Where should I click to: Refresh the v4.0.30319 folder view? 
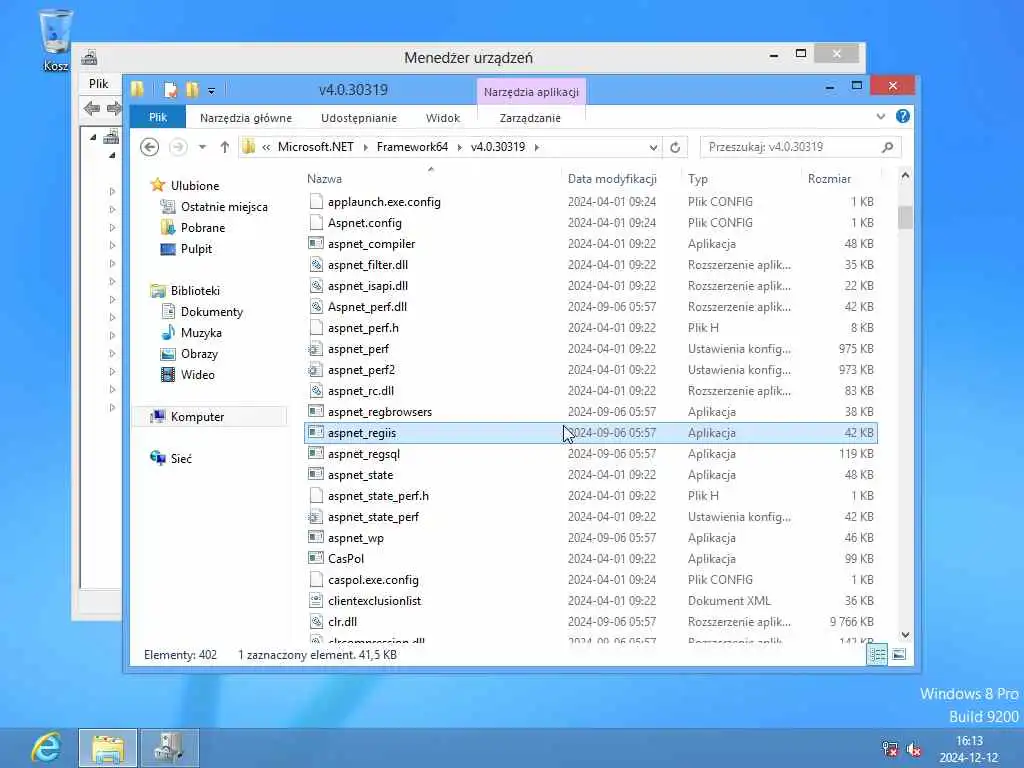675,147
